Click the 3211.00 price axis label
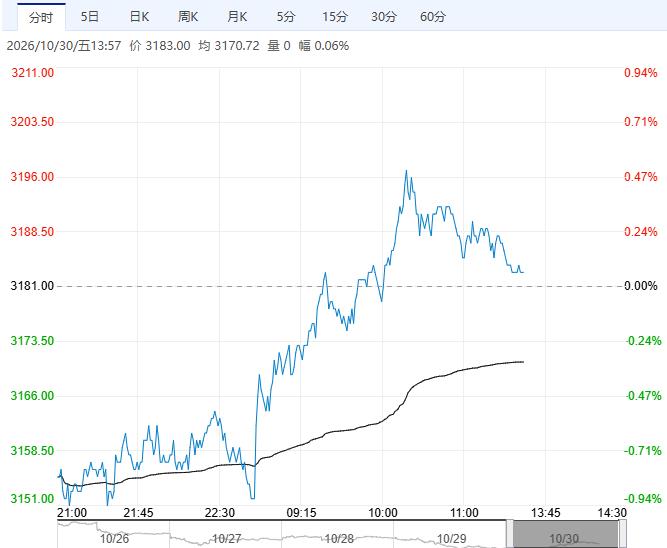Image resolution: width=667 pixels, height=548 pixels. [33, 73]
